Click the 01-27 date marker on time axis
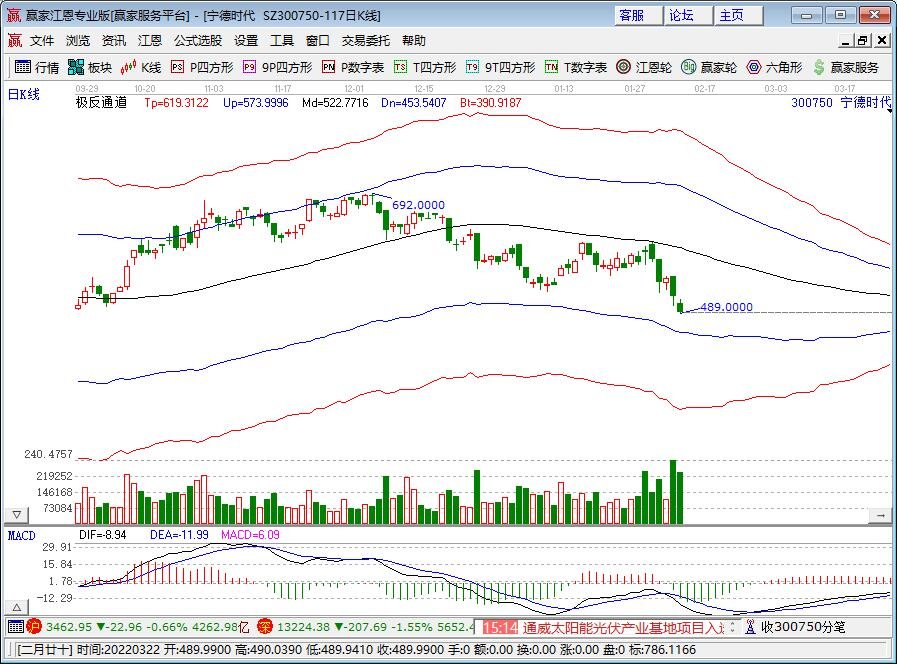This screenshot has width=897, height=664. [635, 89]
